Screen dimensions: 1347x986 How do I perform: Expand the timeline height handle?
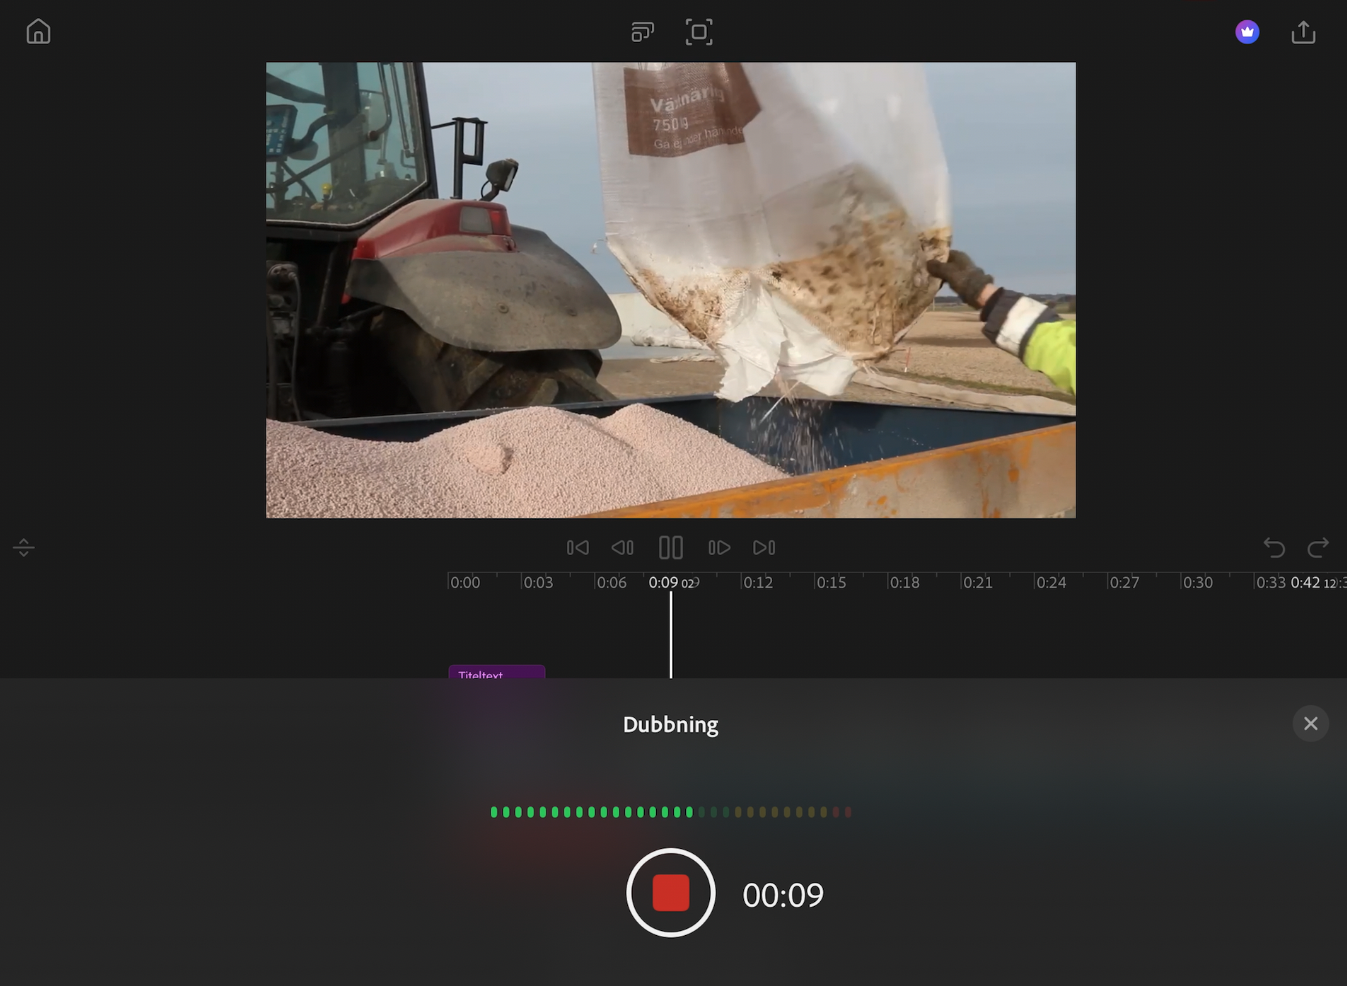(x=24, y=547)
